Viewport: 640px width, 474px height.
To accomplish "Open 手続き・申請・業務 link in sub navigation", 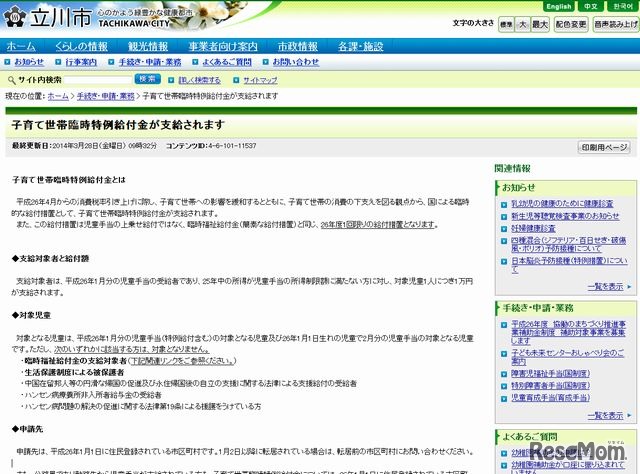I will 150,62.
